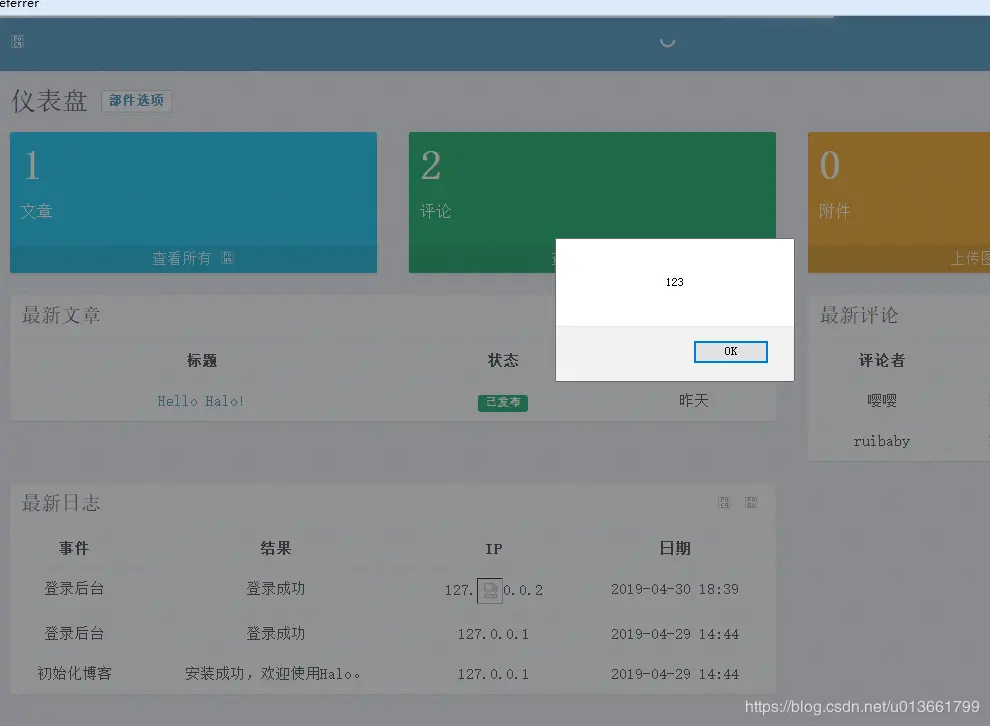Click the small icon inside the 127.0.0.2 IP address

tap(489, 590)
